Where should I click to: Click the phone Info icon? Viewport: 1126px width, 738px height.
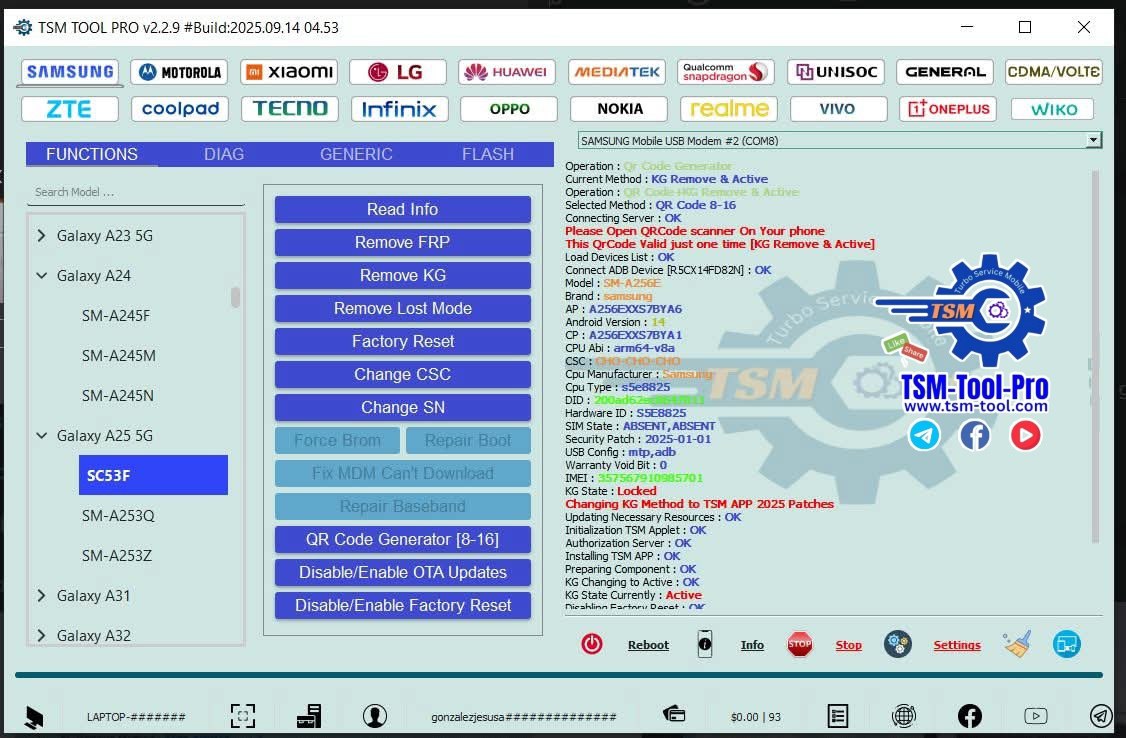point(704,644)
